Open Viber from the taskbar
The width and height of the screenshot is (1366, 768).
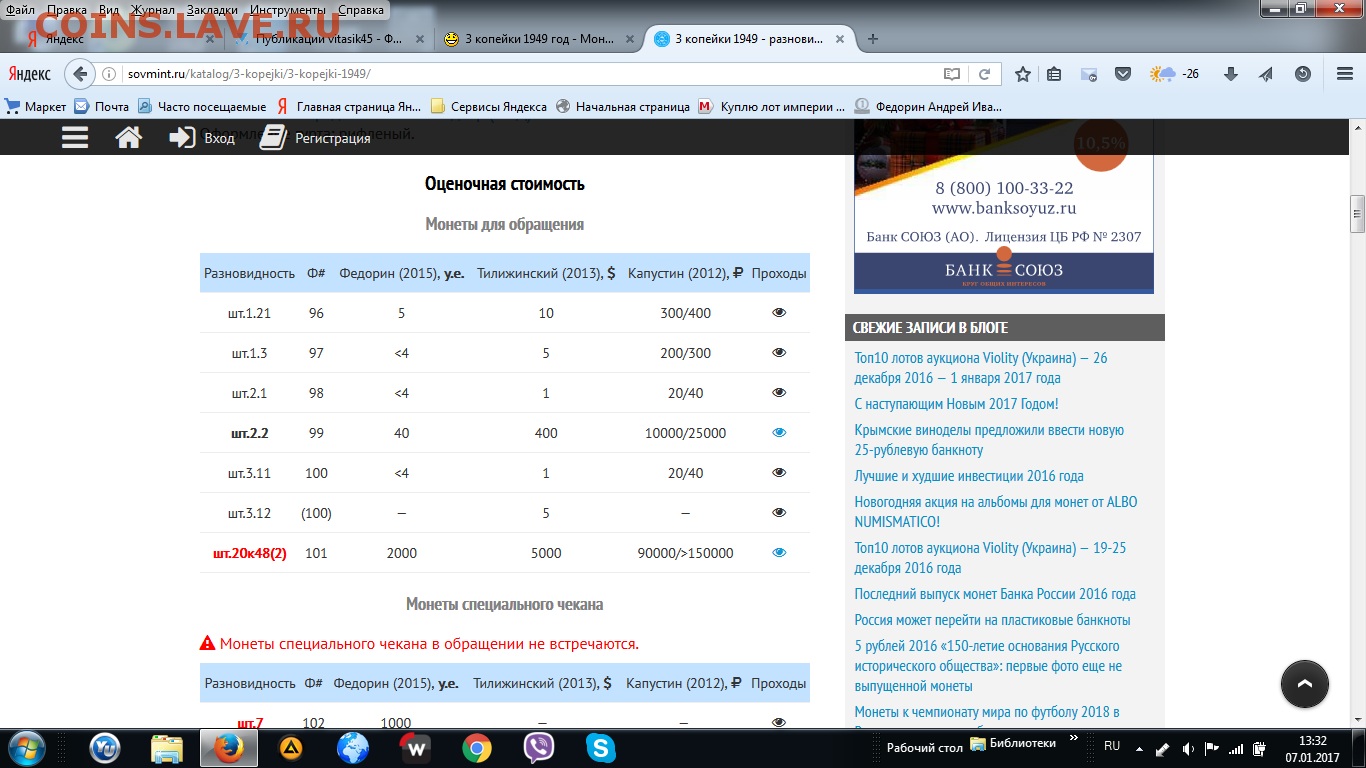point(539,747)
